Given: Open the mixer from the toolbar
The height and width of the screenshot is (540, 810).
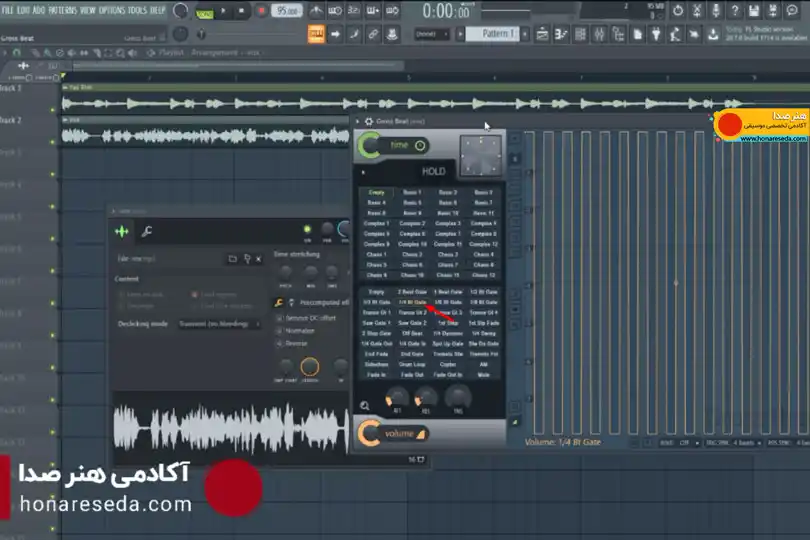Looking at the screenshot, I should pyautogui.click(x=599, y=35).
